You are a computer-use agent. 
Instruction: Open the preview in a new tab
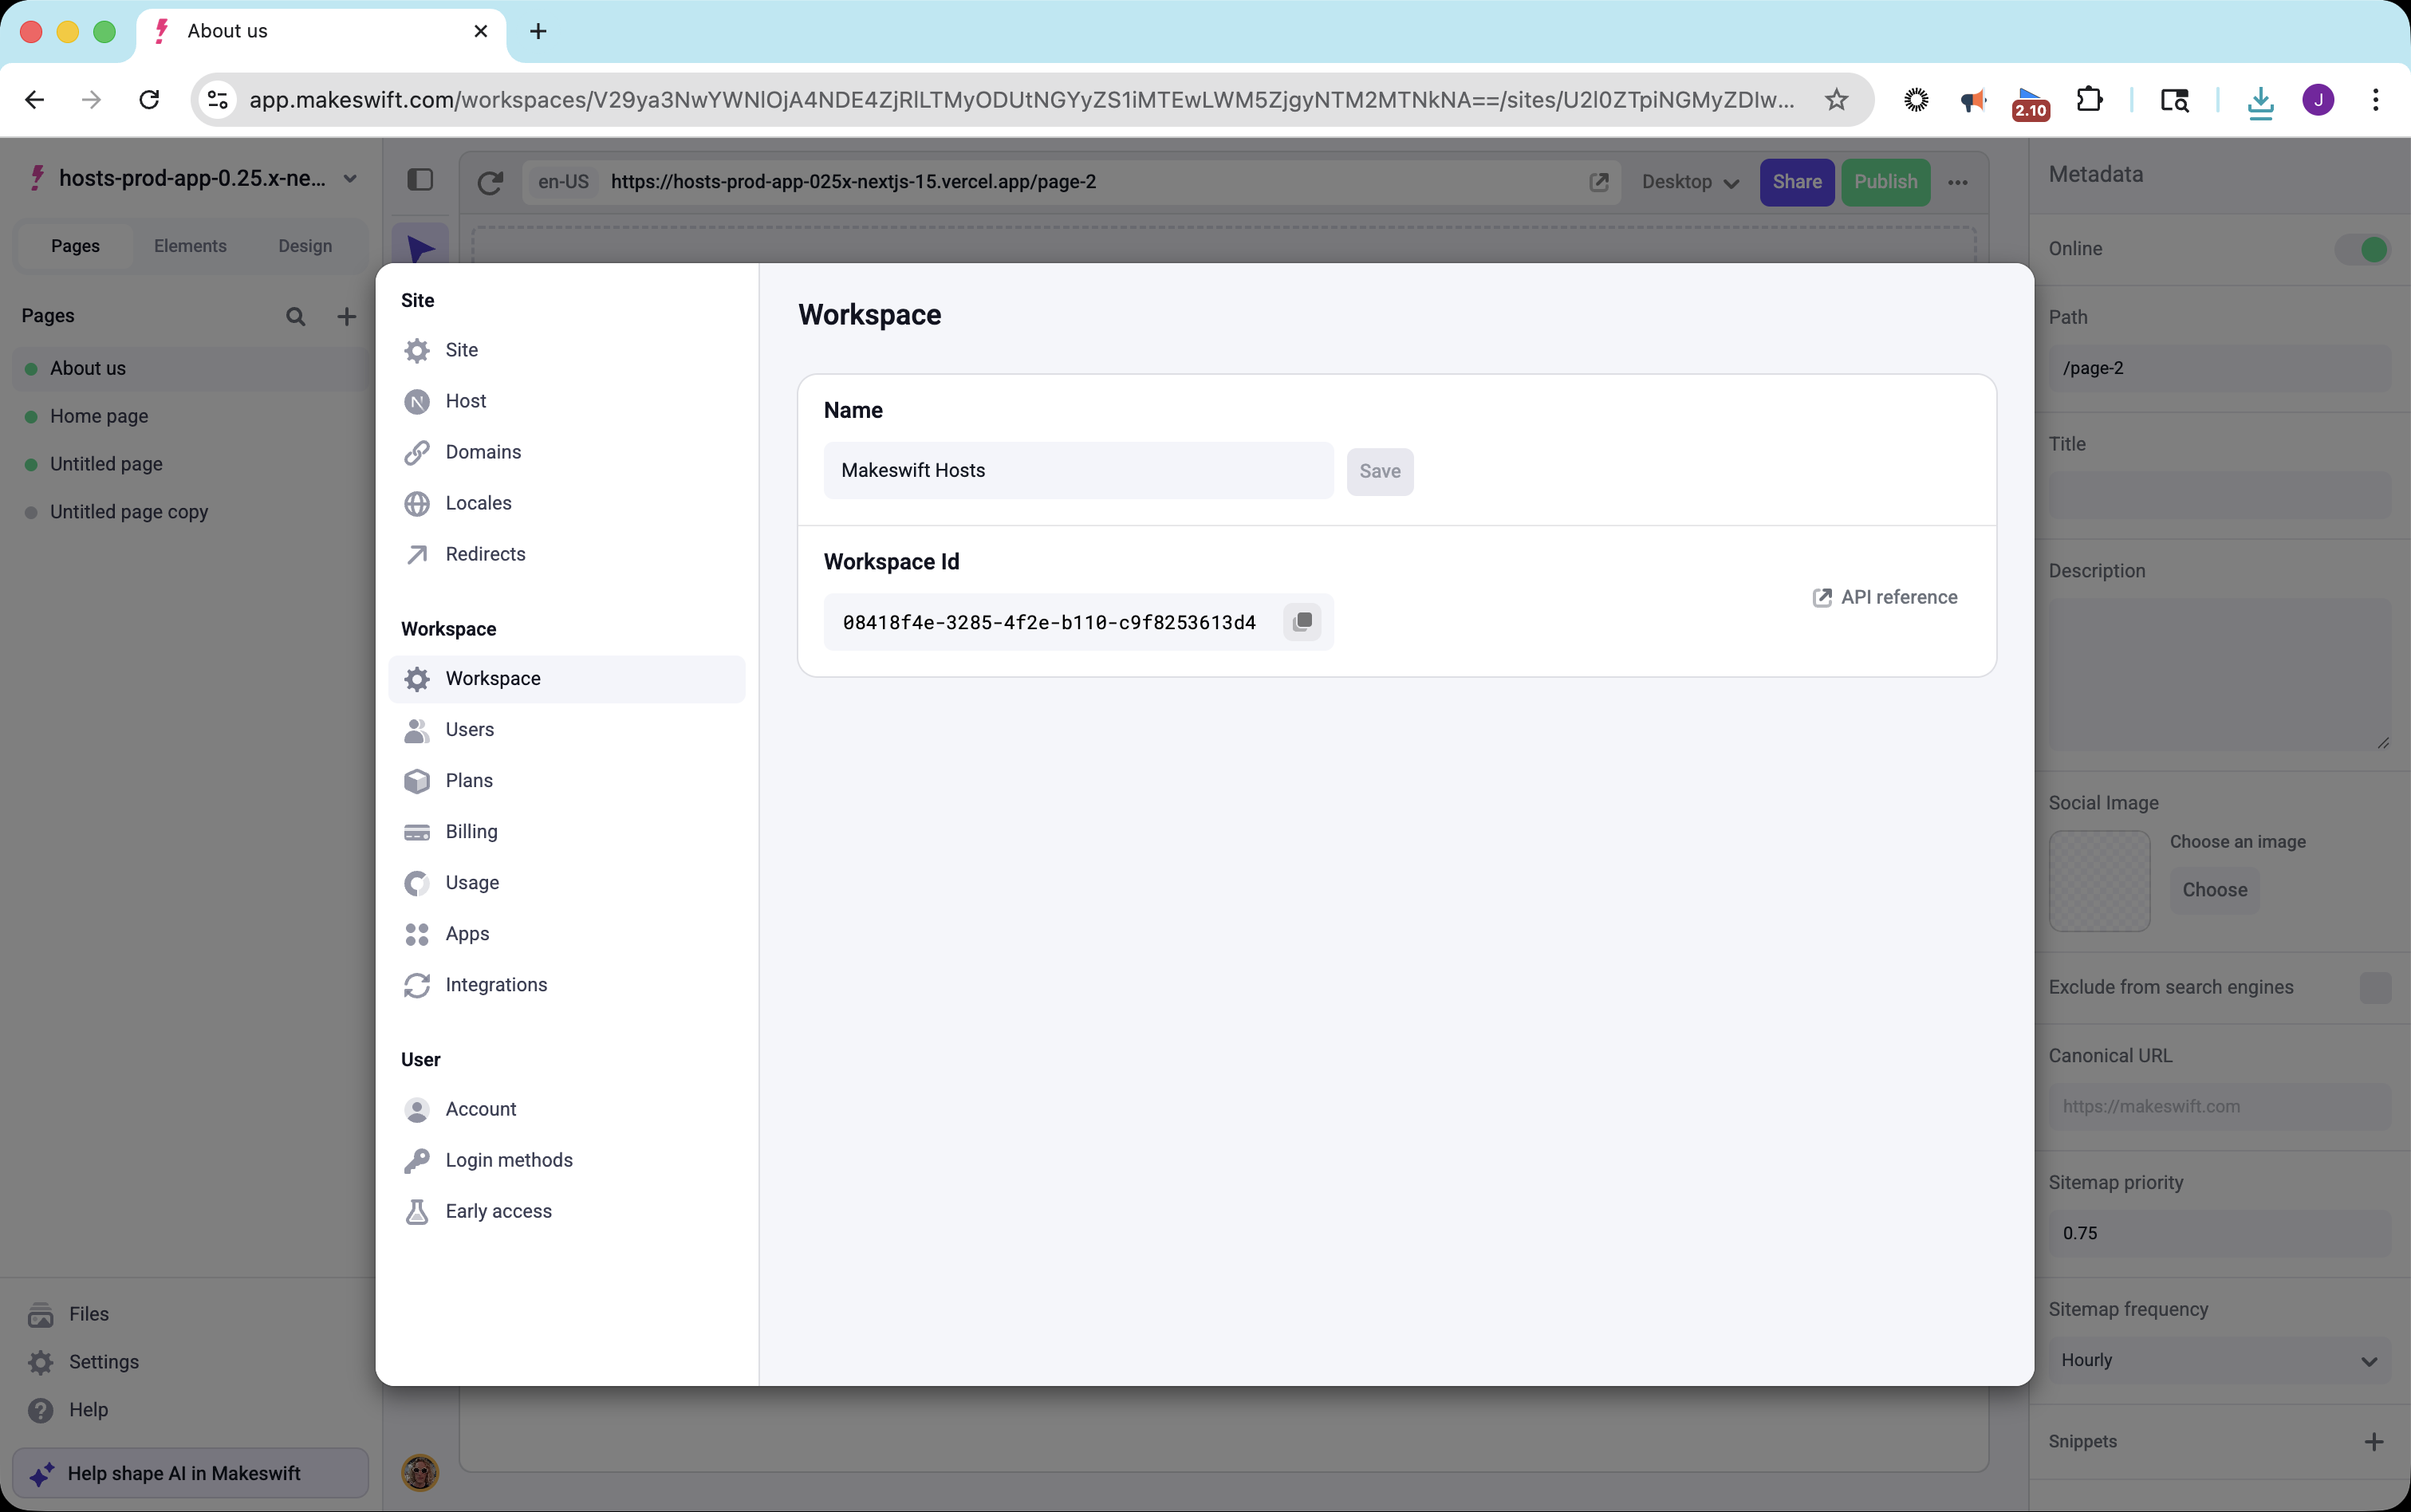pos(1599,181)
